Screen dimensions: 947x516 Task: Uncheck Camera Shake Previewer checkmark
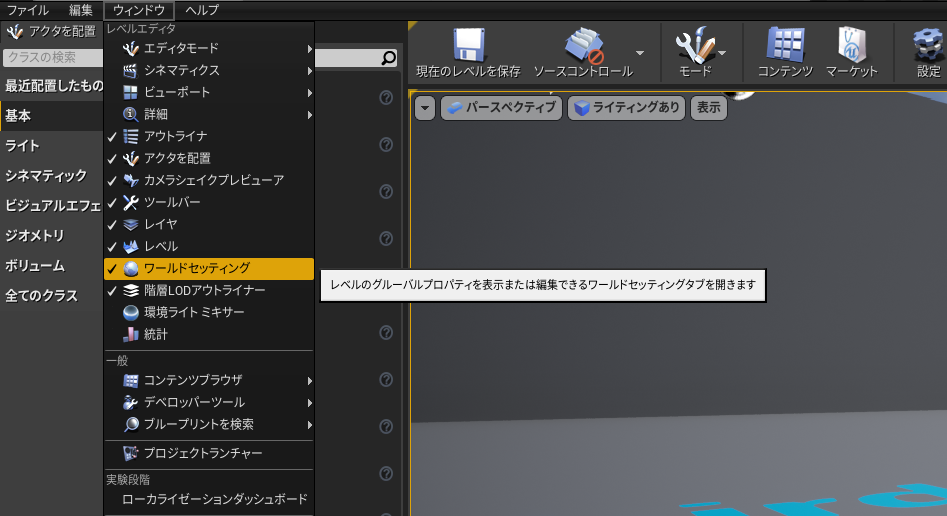(x=112, y=181)
